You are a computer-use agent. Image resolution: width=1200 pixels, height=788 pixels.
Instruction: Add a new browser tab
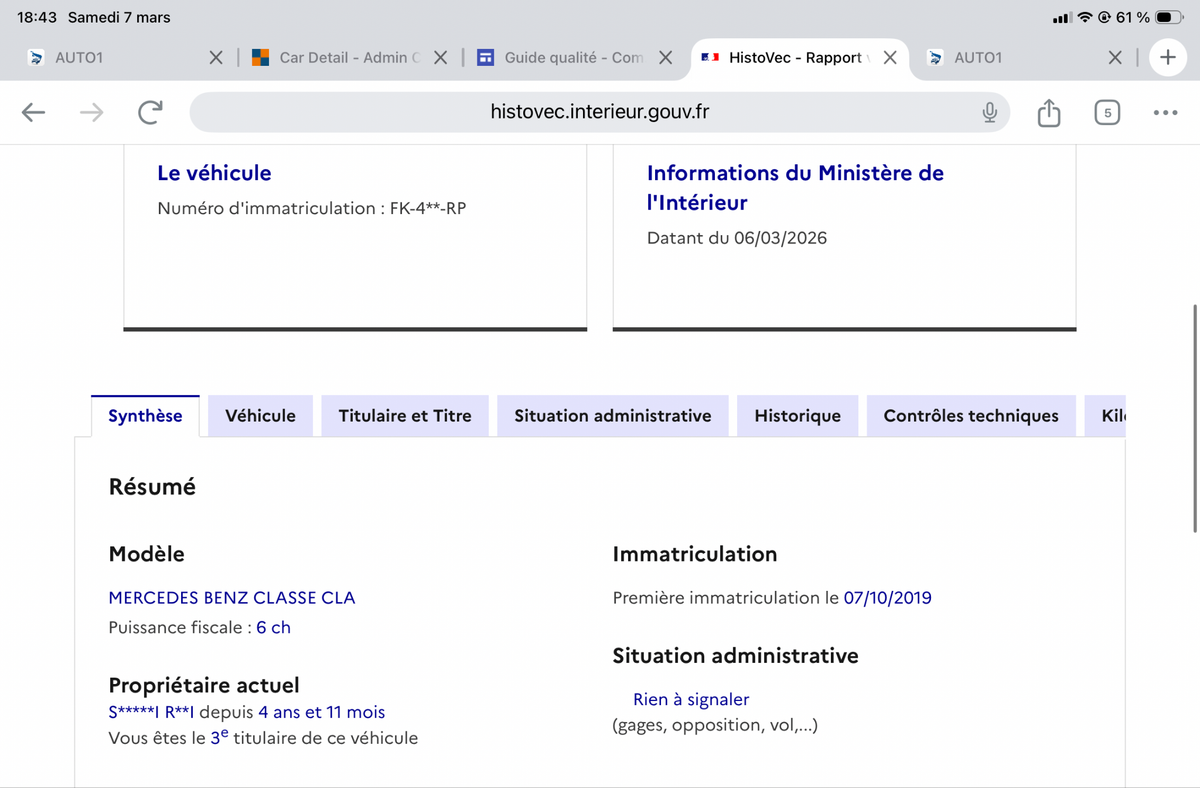click(x=1167, y=58)
